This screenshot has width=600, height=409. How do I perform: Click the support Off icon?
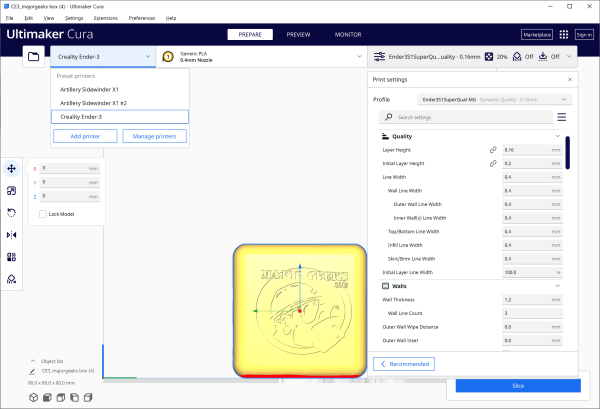pyautogui.click(x=517, y=57)
